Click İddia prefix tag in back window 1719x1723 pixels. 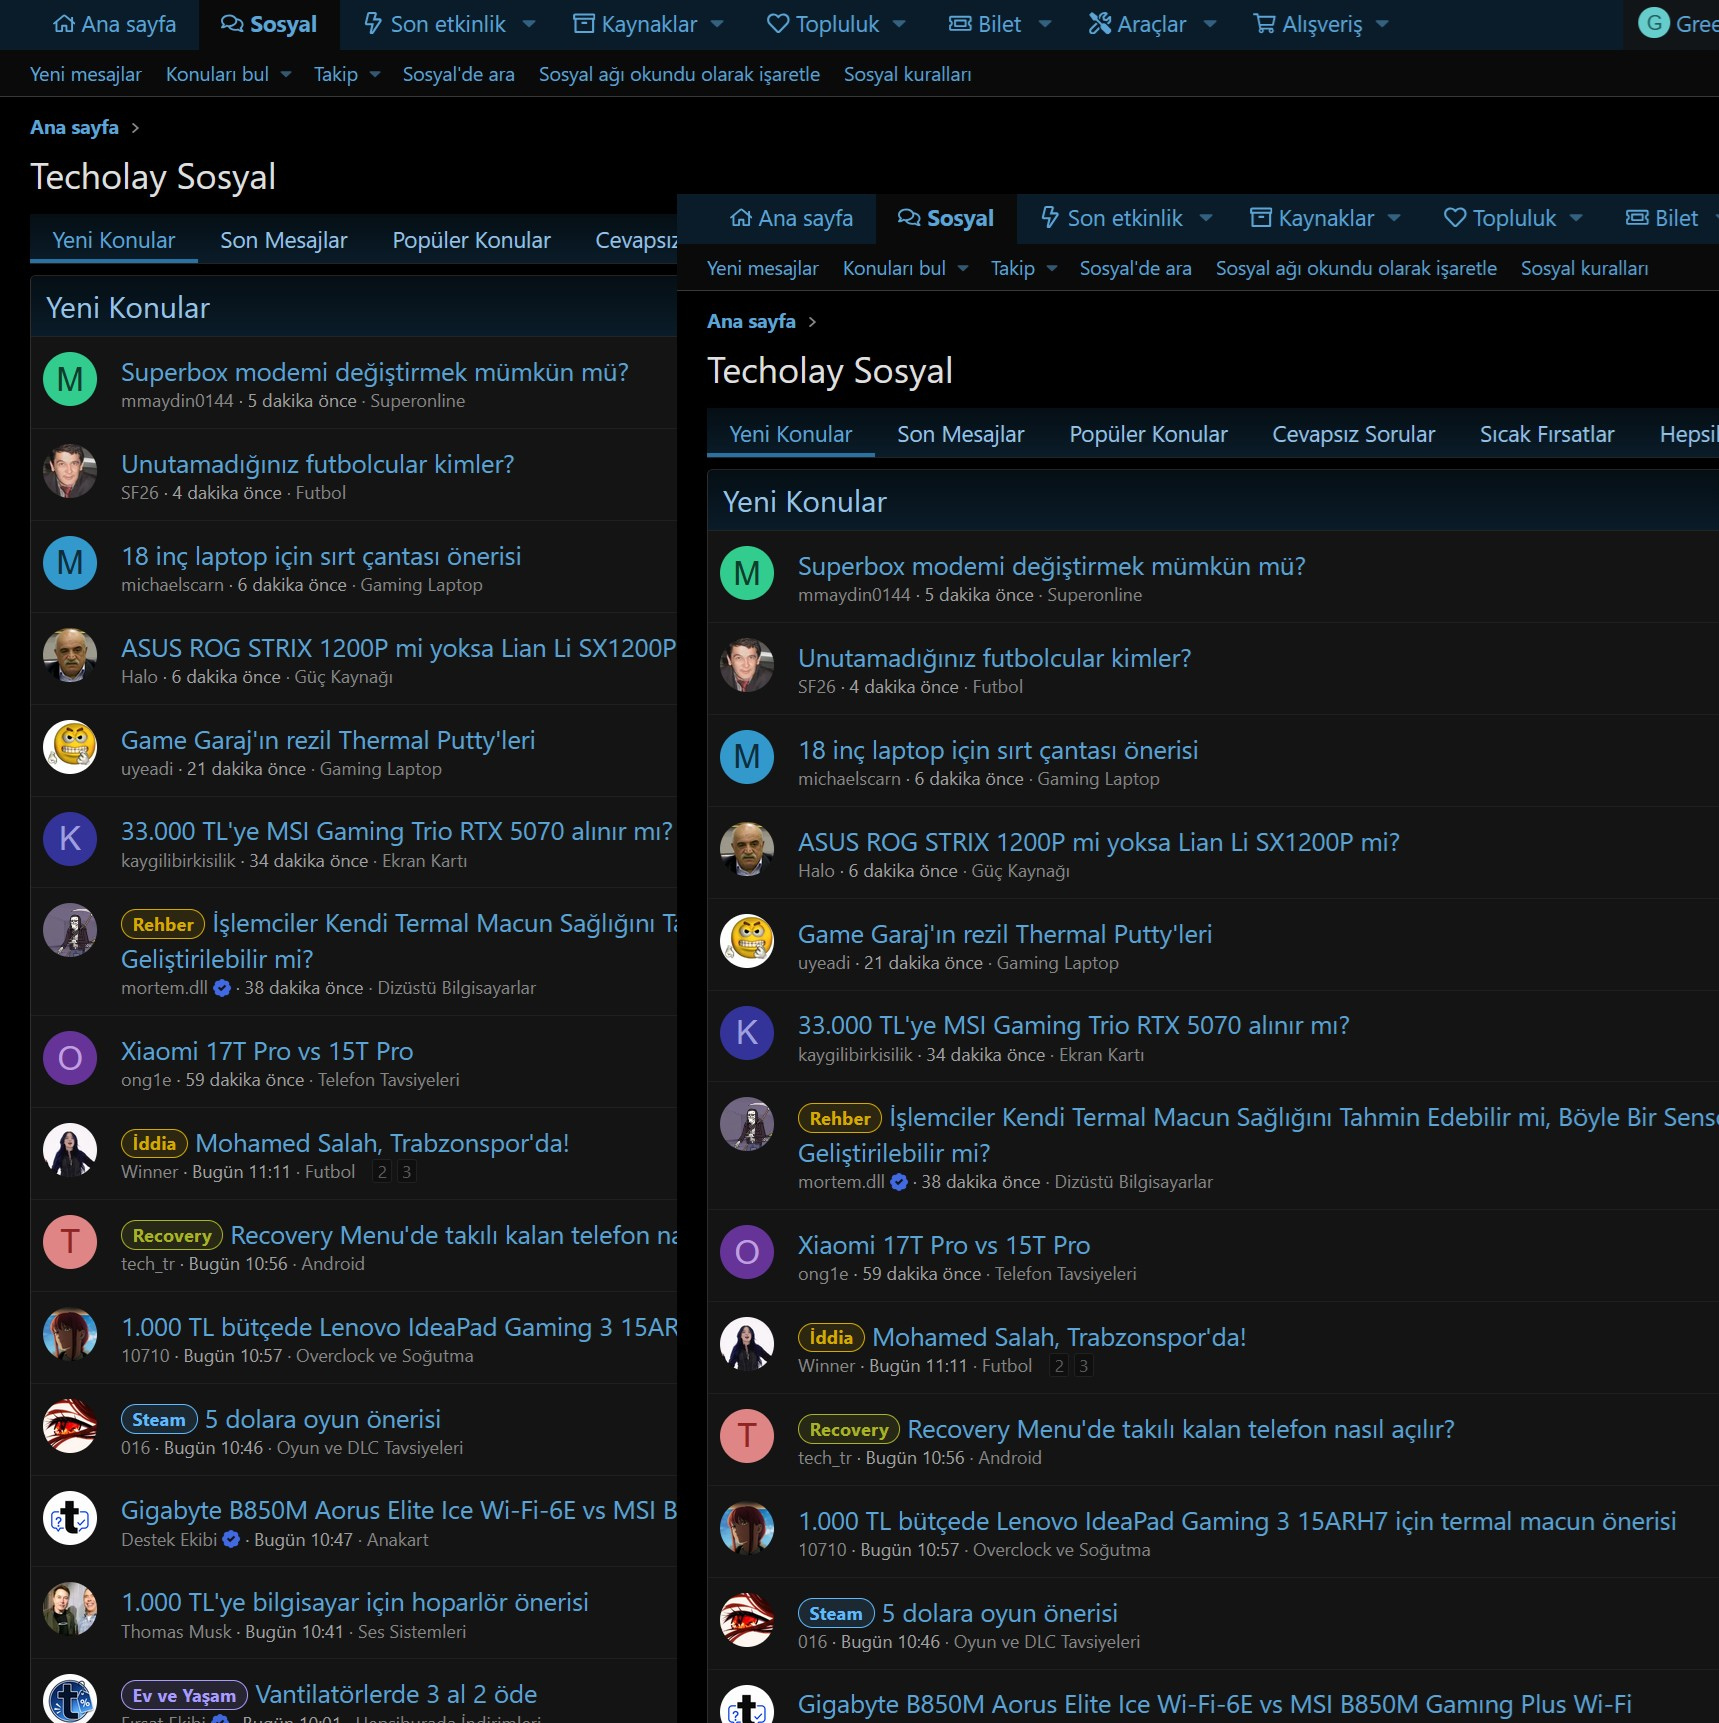(x=154, y=1143)
